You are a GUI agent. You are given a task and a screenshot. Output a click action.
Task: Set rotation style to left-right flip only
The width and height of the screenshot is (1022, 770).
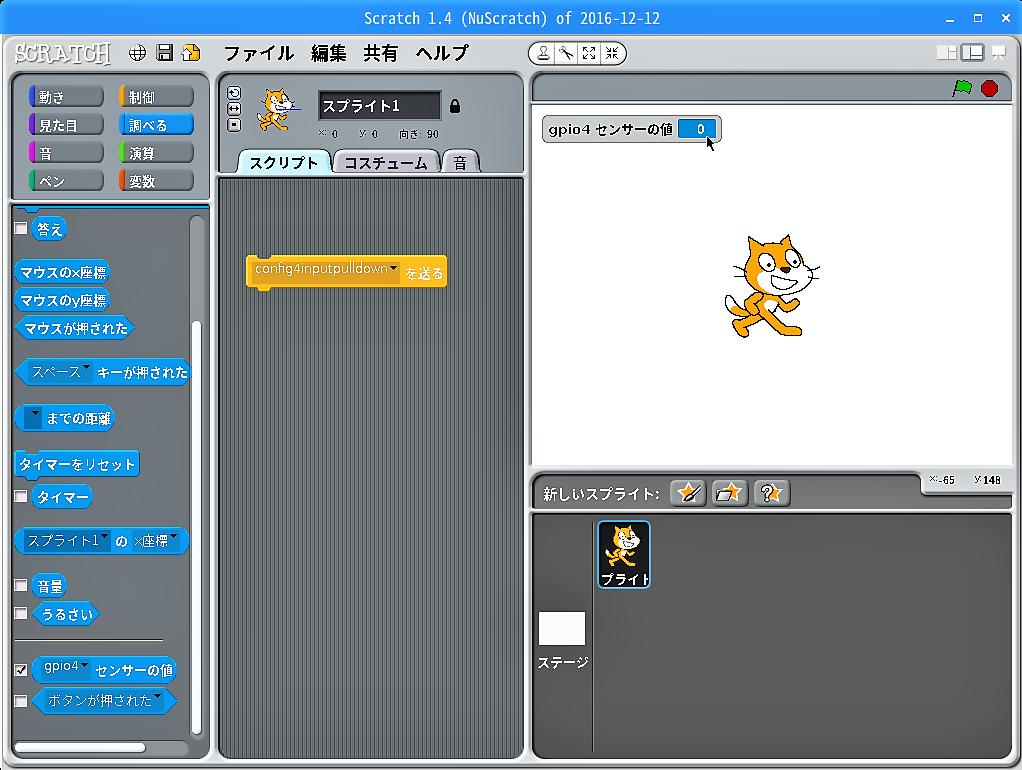[x=234, y=109]
